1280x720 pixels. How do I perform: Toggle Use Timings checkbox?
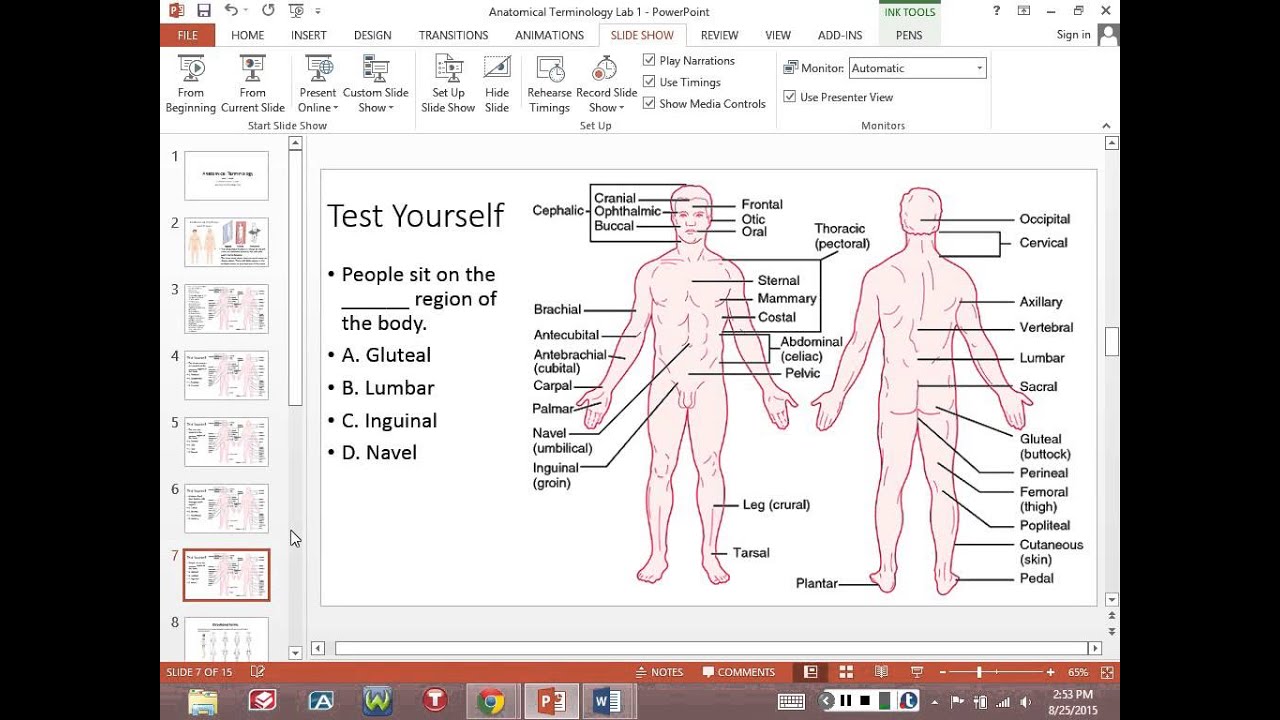[649, 82]
